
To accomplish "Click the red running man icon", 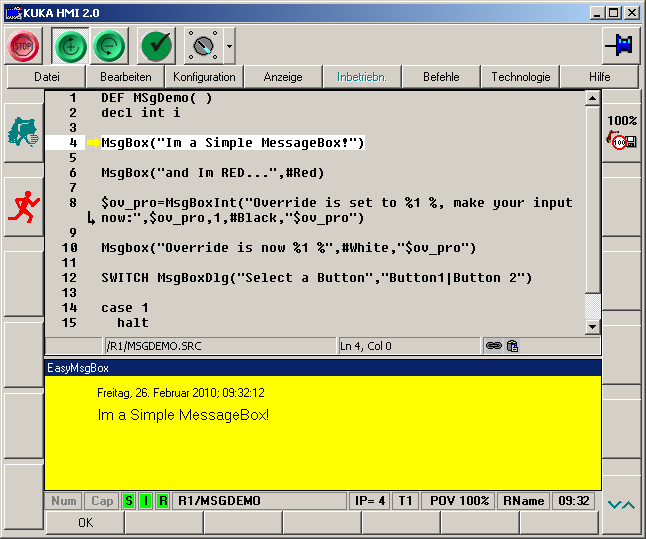I will point(22,207).
